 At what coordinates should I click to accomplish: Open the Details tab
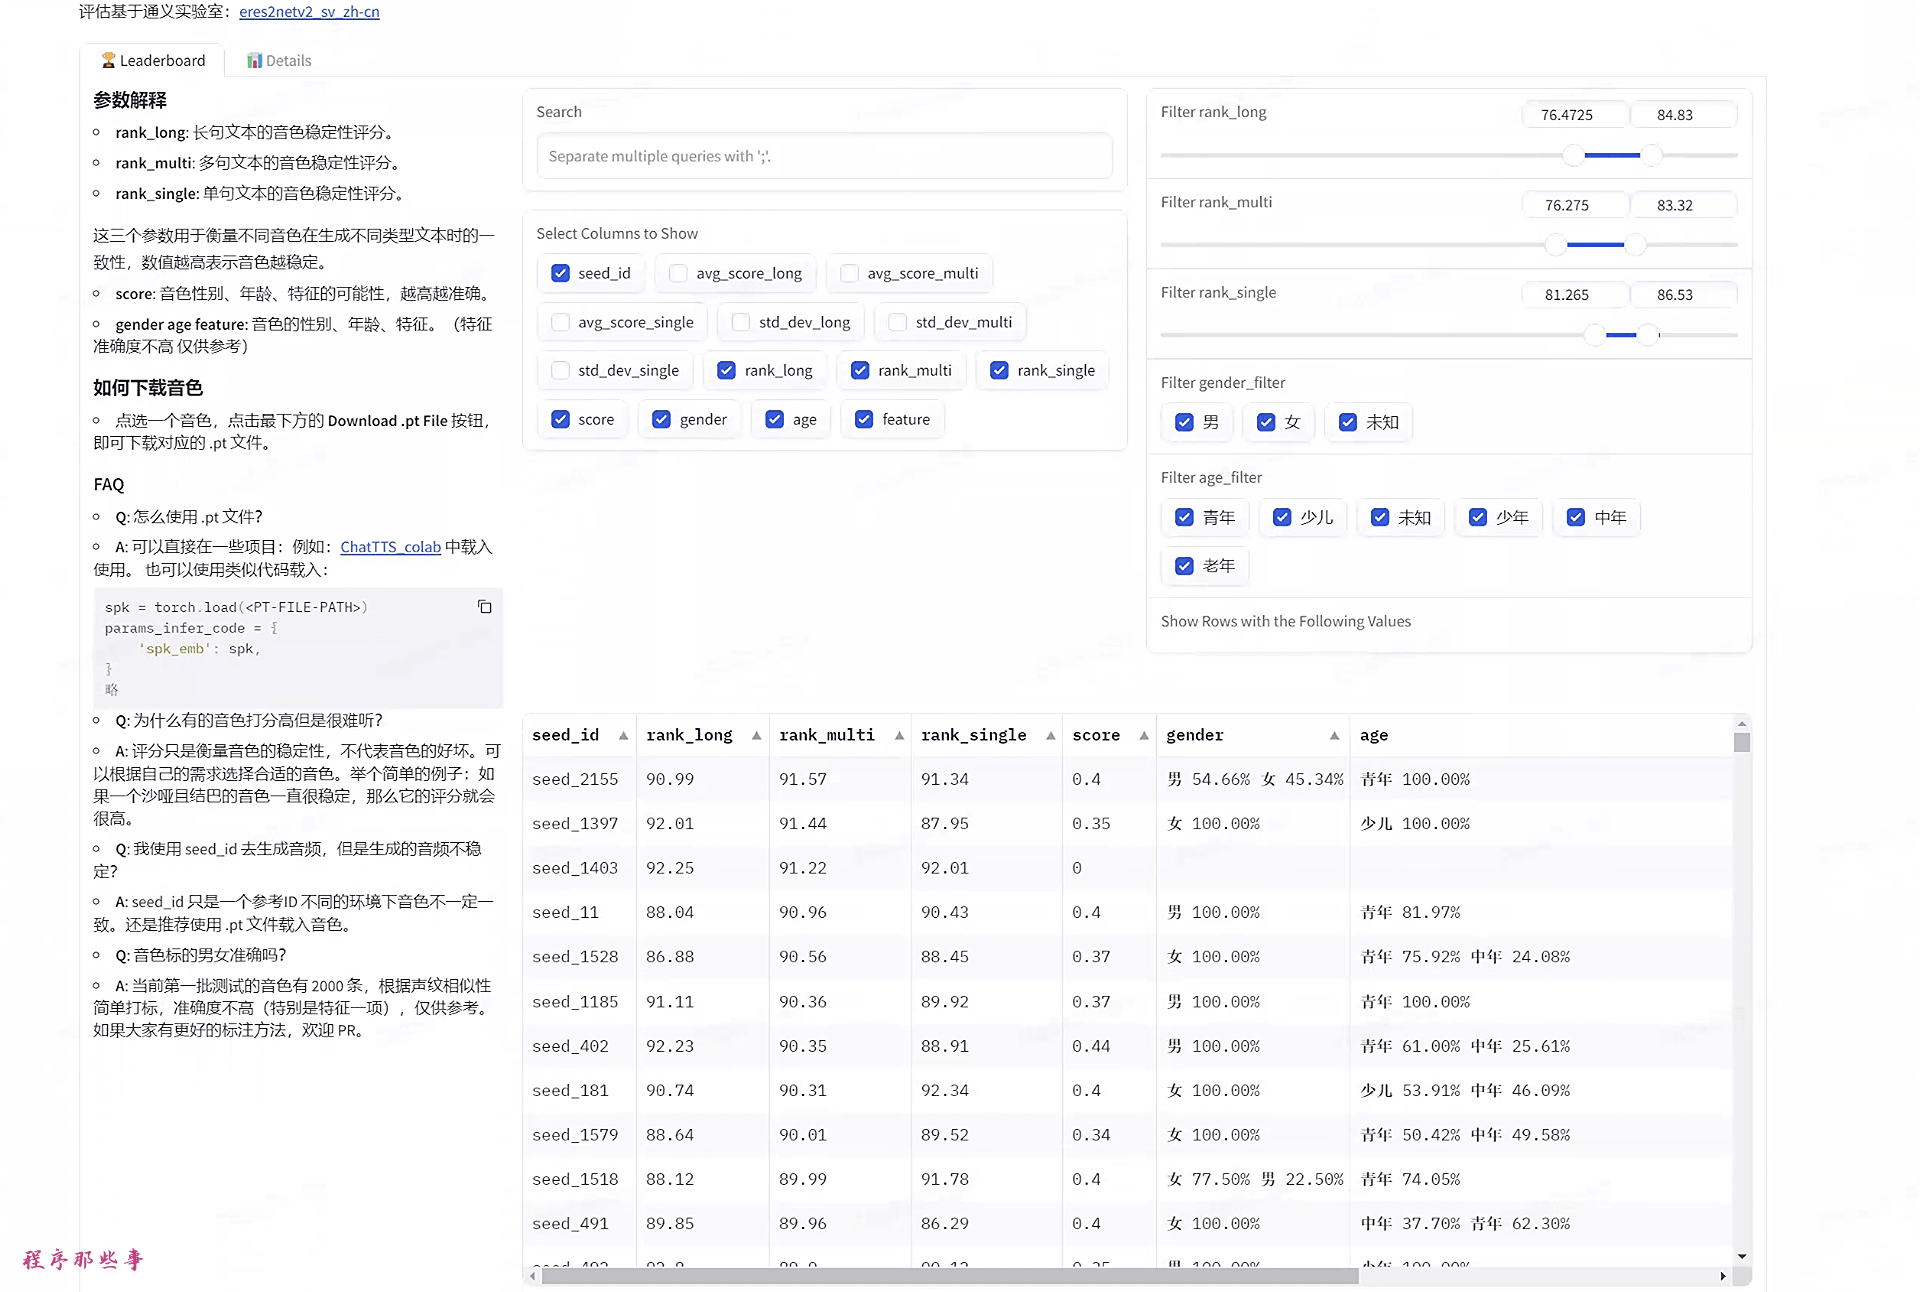[x=280, y=59]
